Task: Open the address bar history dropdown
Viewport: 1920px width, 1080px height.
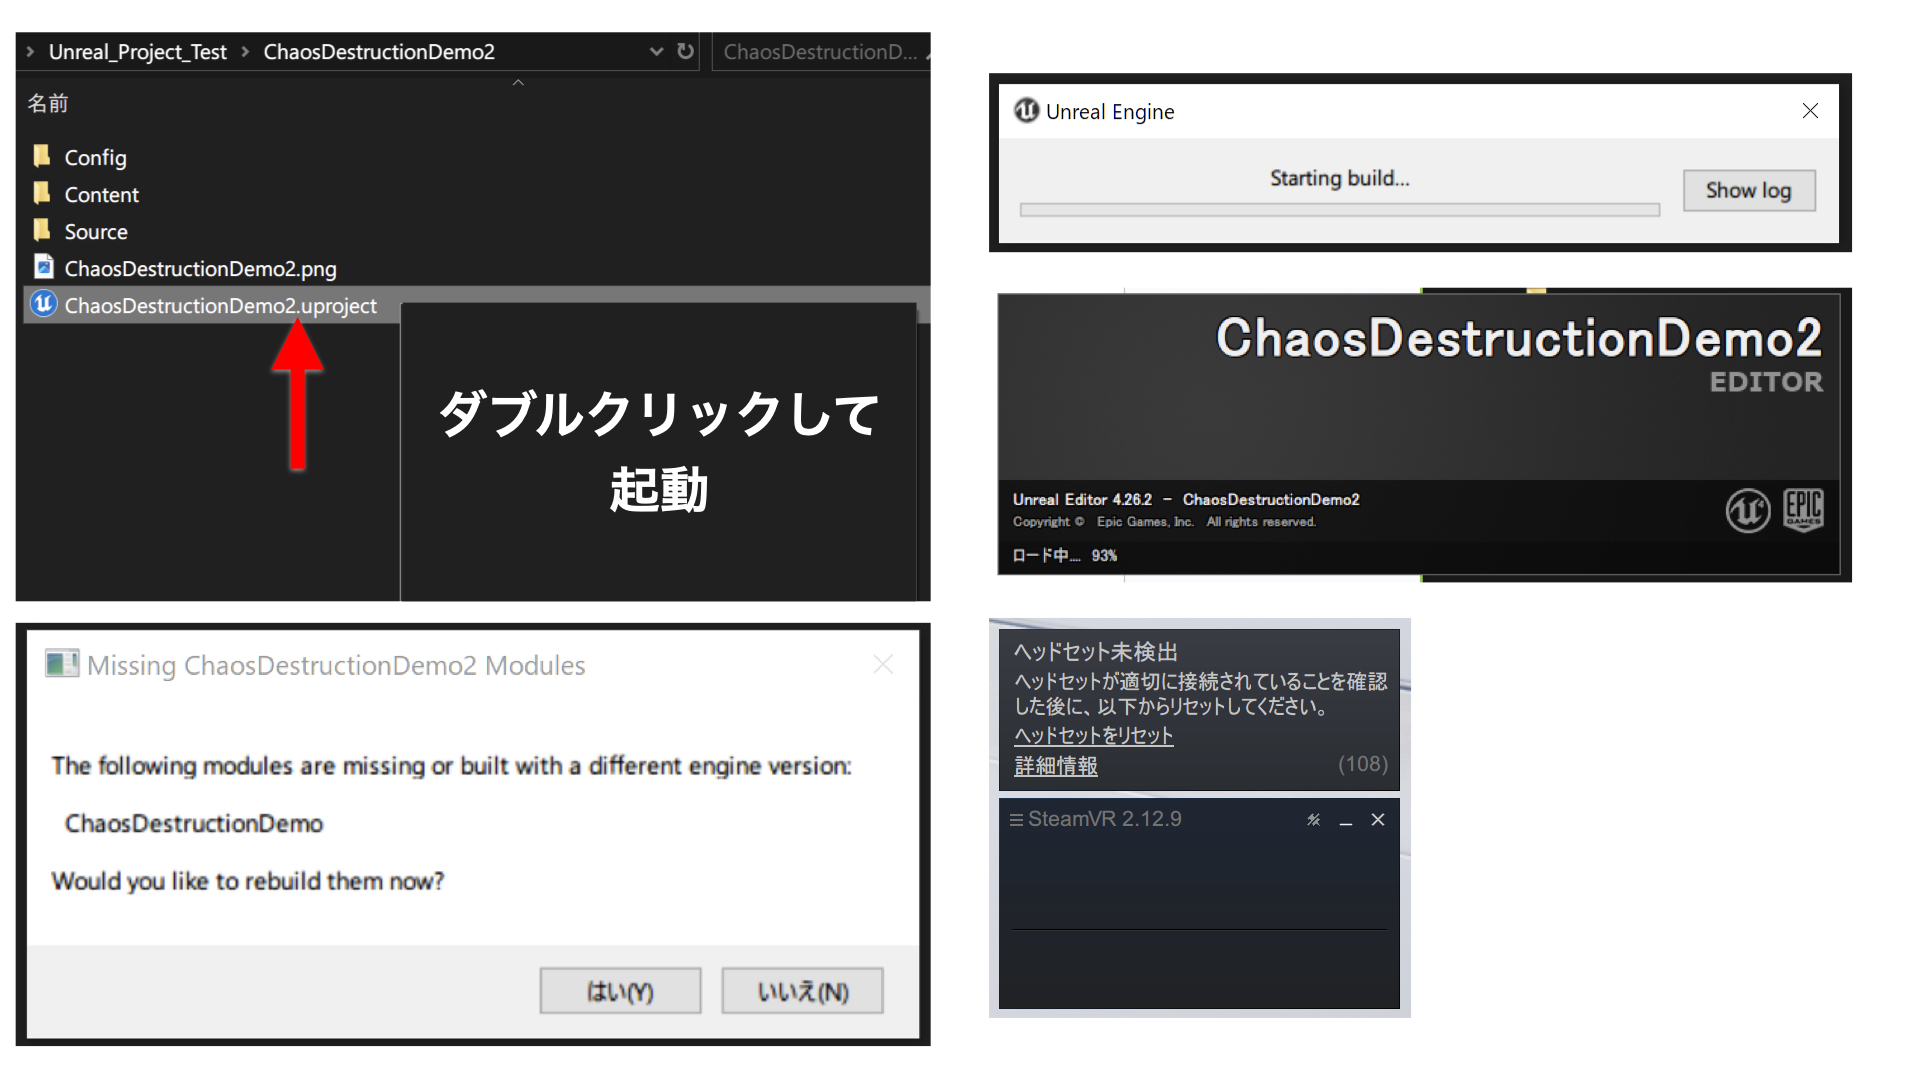Action: tap(656, 52)
